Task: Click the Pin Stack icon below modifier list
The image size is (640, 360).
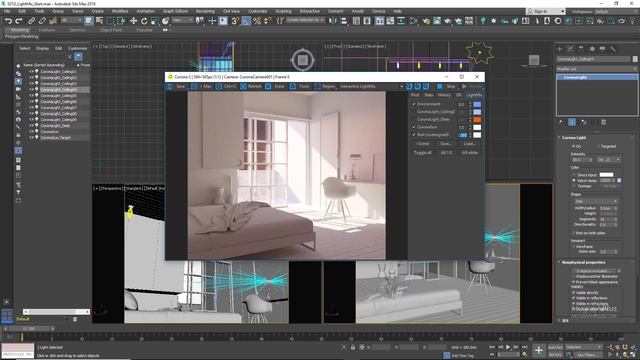Action: [x=561, y=122]
